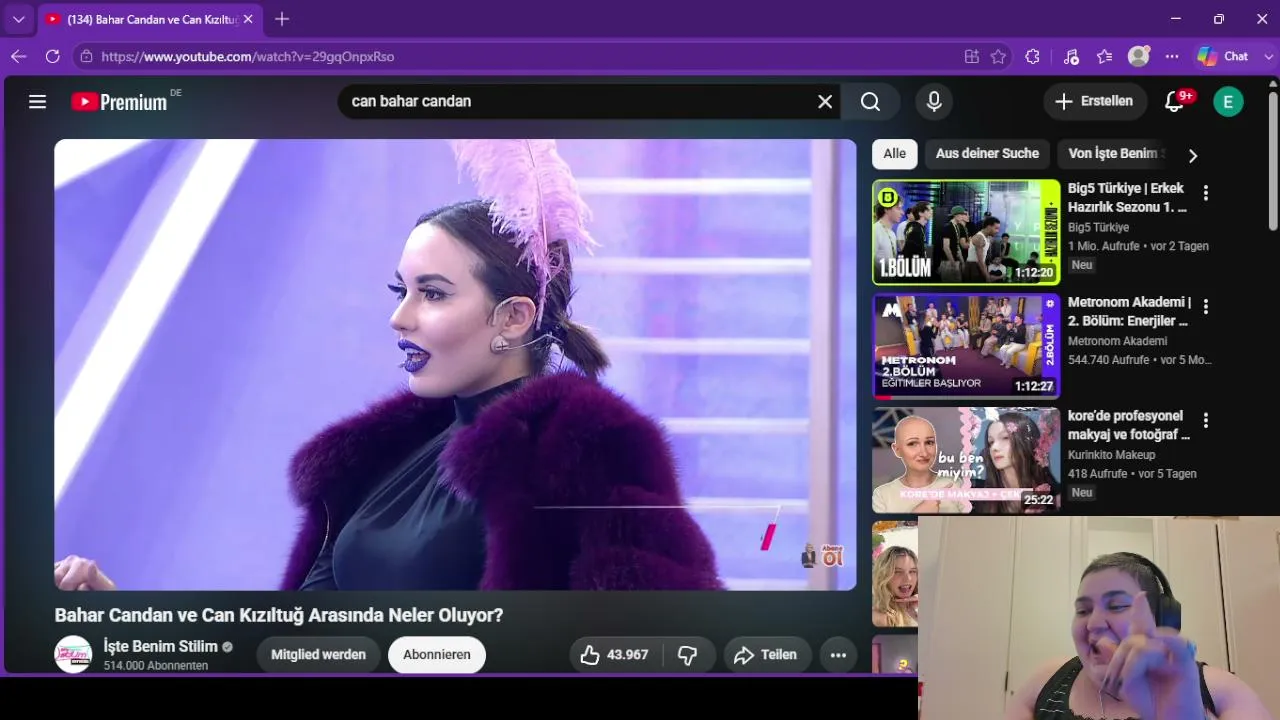Screen dimensions: 1280x720
Task: Open the YouTube hamburger guide menu
Action: click(x=38, y=101)
